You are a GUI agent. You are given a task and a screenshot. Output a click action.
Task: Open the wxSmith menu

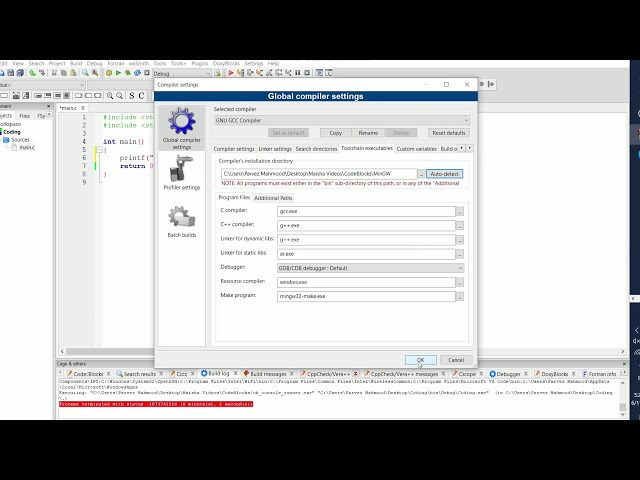tap(139, 64)
